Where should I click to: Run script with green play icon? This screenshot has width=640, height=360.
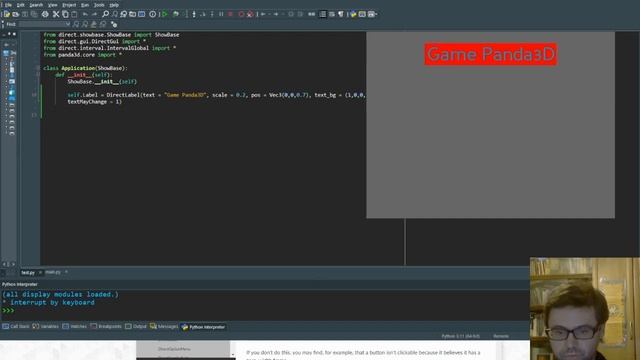(x=165, y=14)
